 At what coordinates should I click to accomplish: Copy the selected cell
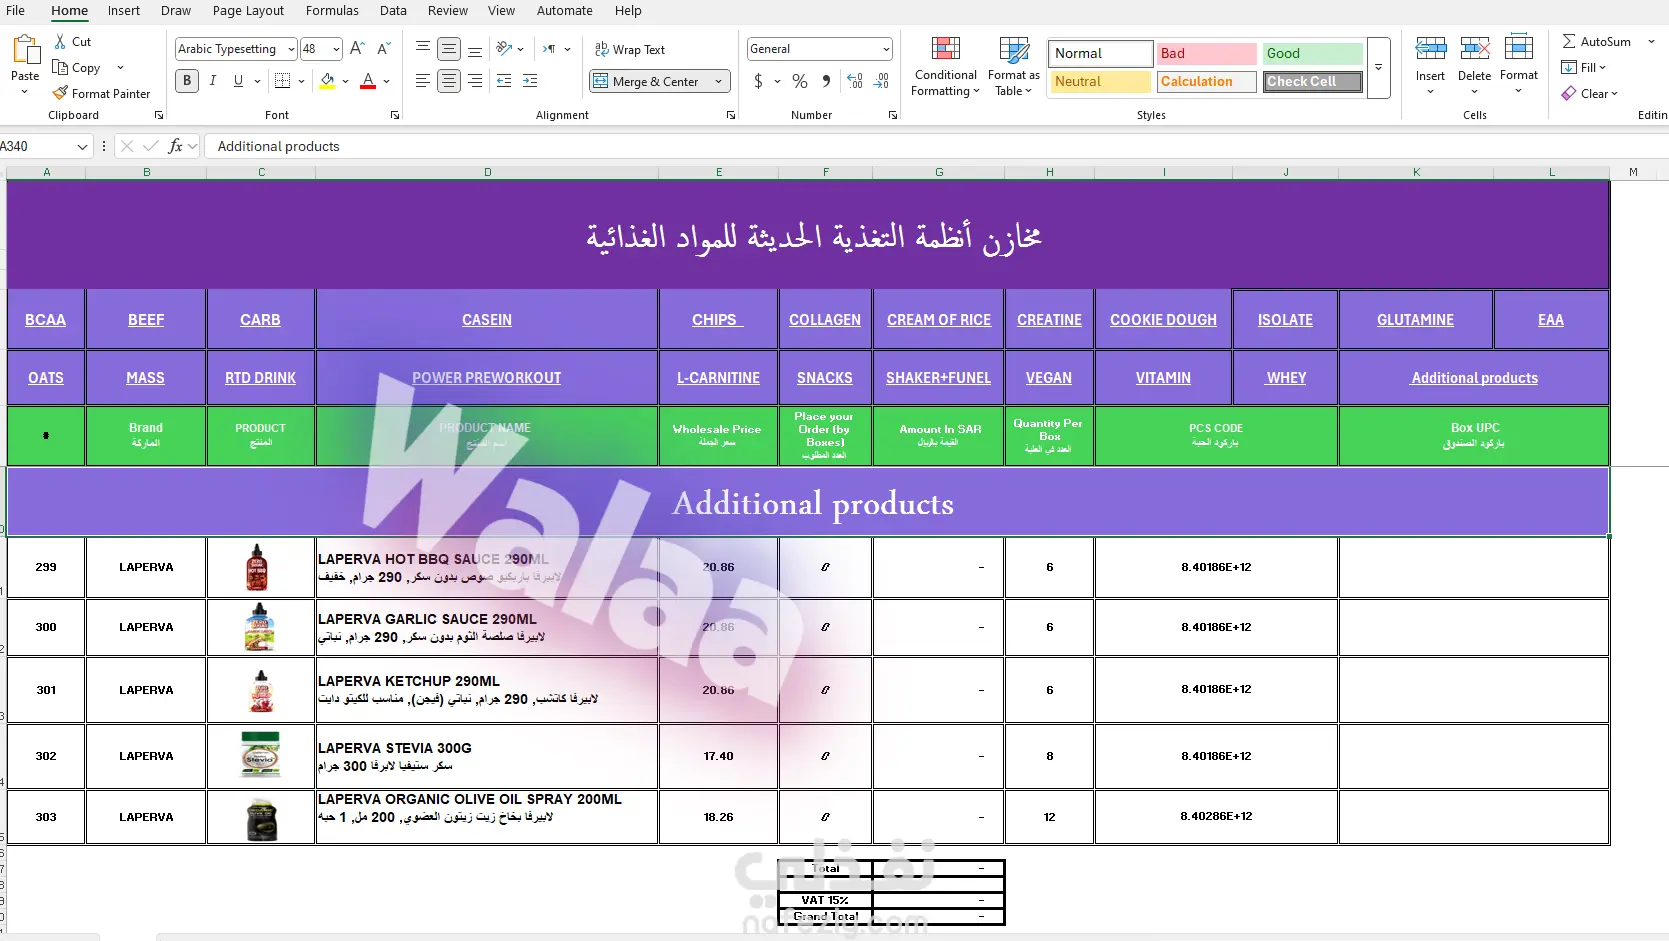pos(77,68)
